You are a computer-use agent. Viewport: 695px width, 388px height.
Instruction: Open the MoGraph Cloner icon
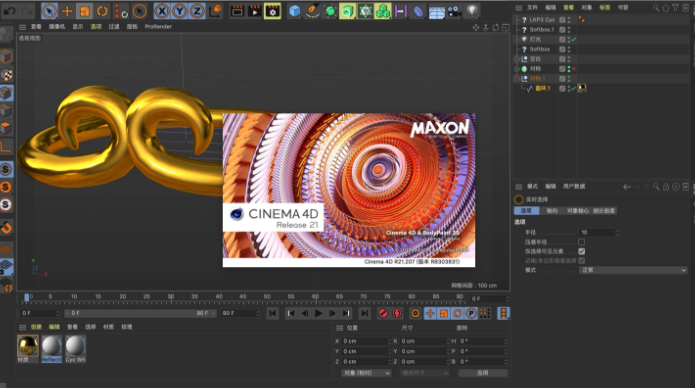[x=383, y=11]
